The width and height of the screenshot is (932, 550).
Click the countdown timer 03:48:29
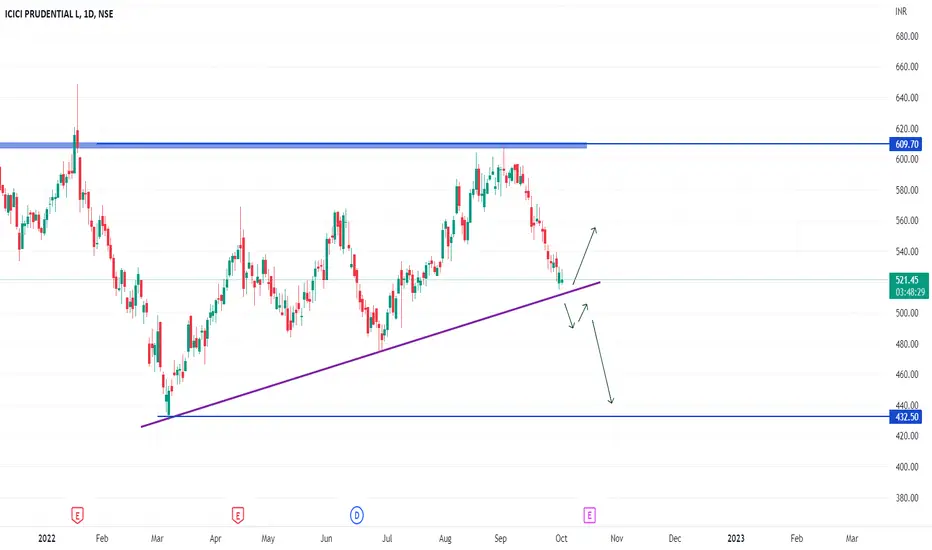point(911,292)
